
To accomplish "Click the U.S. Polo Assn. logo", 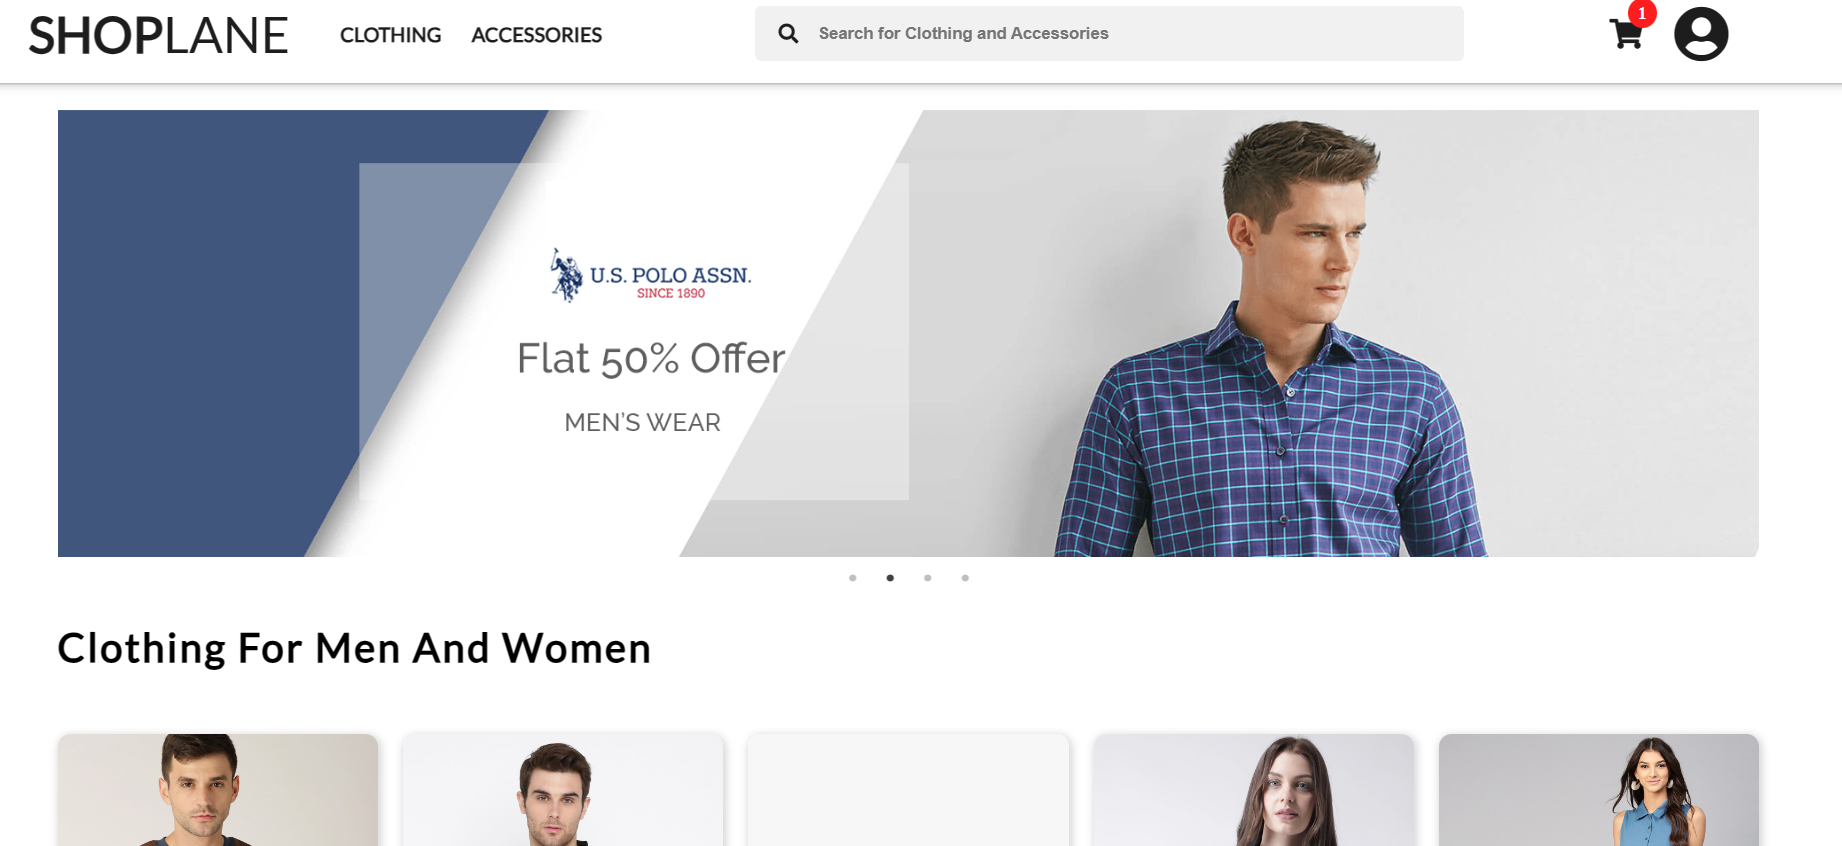I will tap(651, 275).
